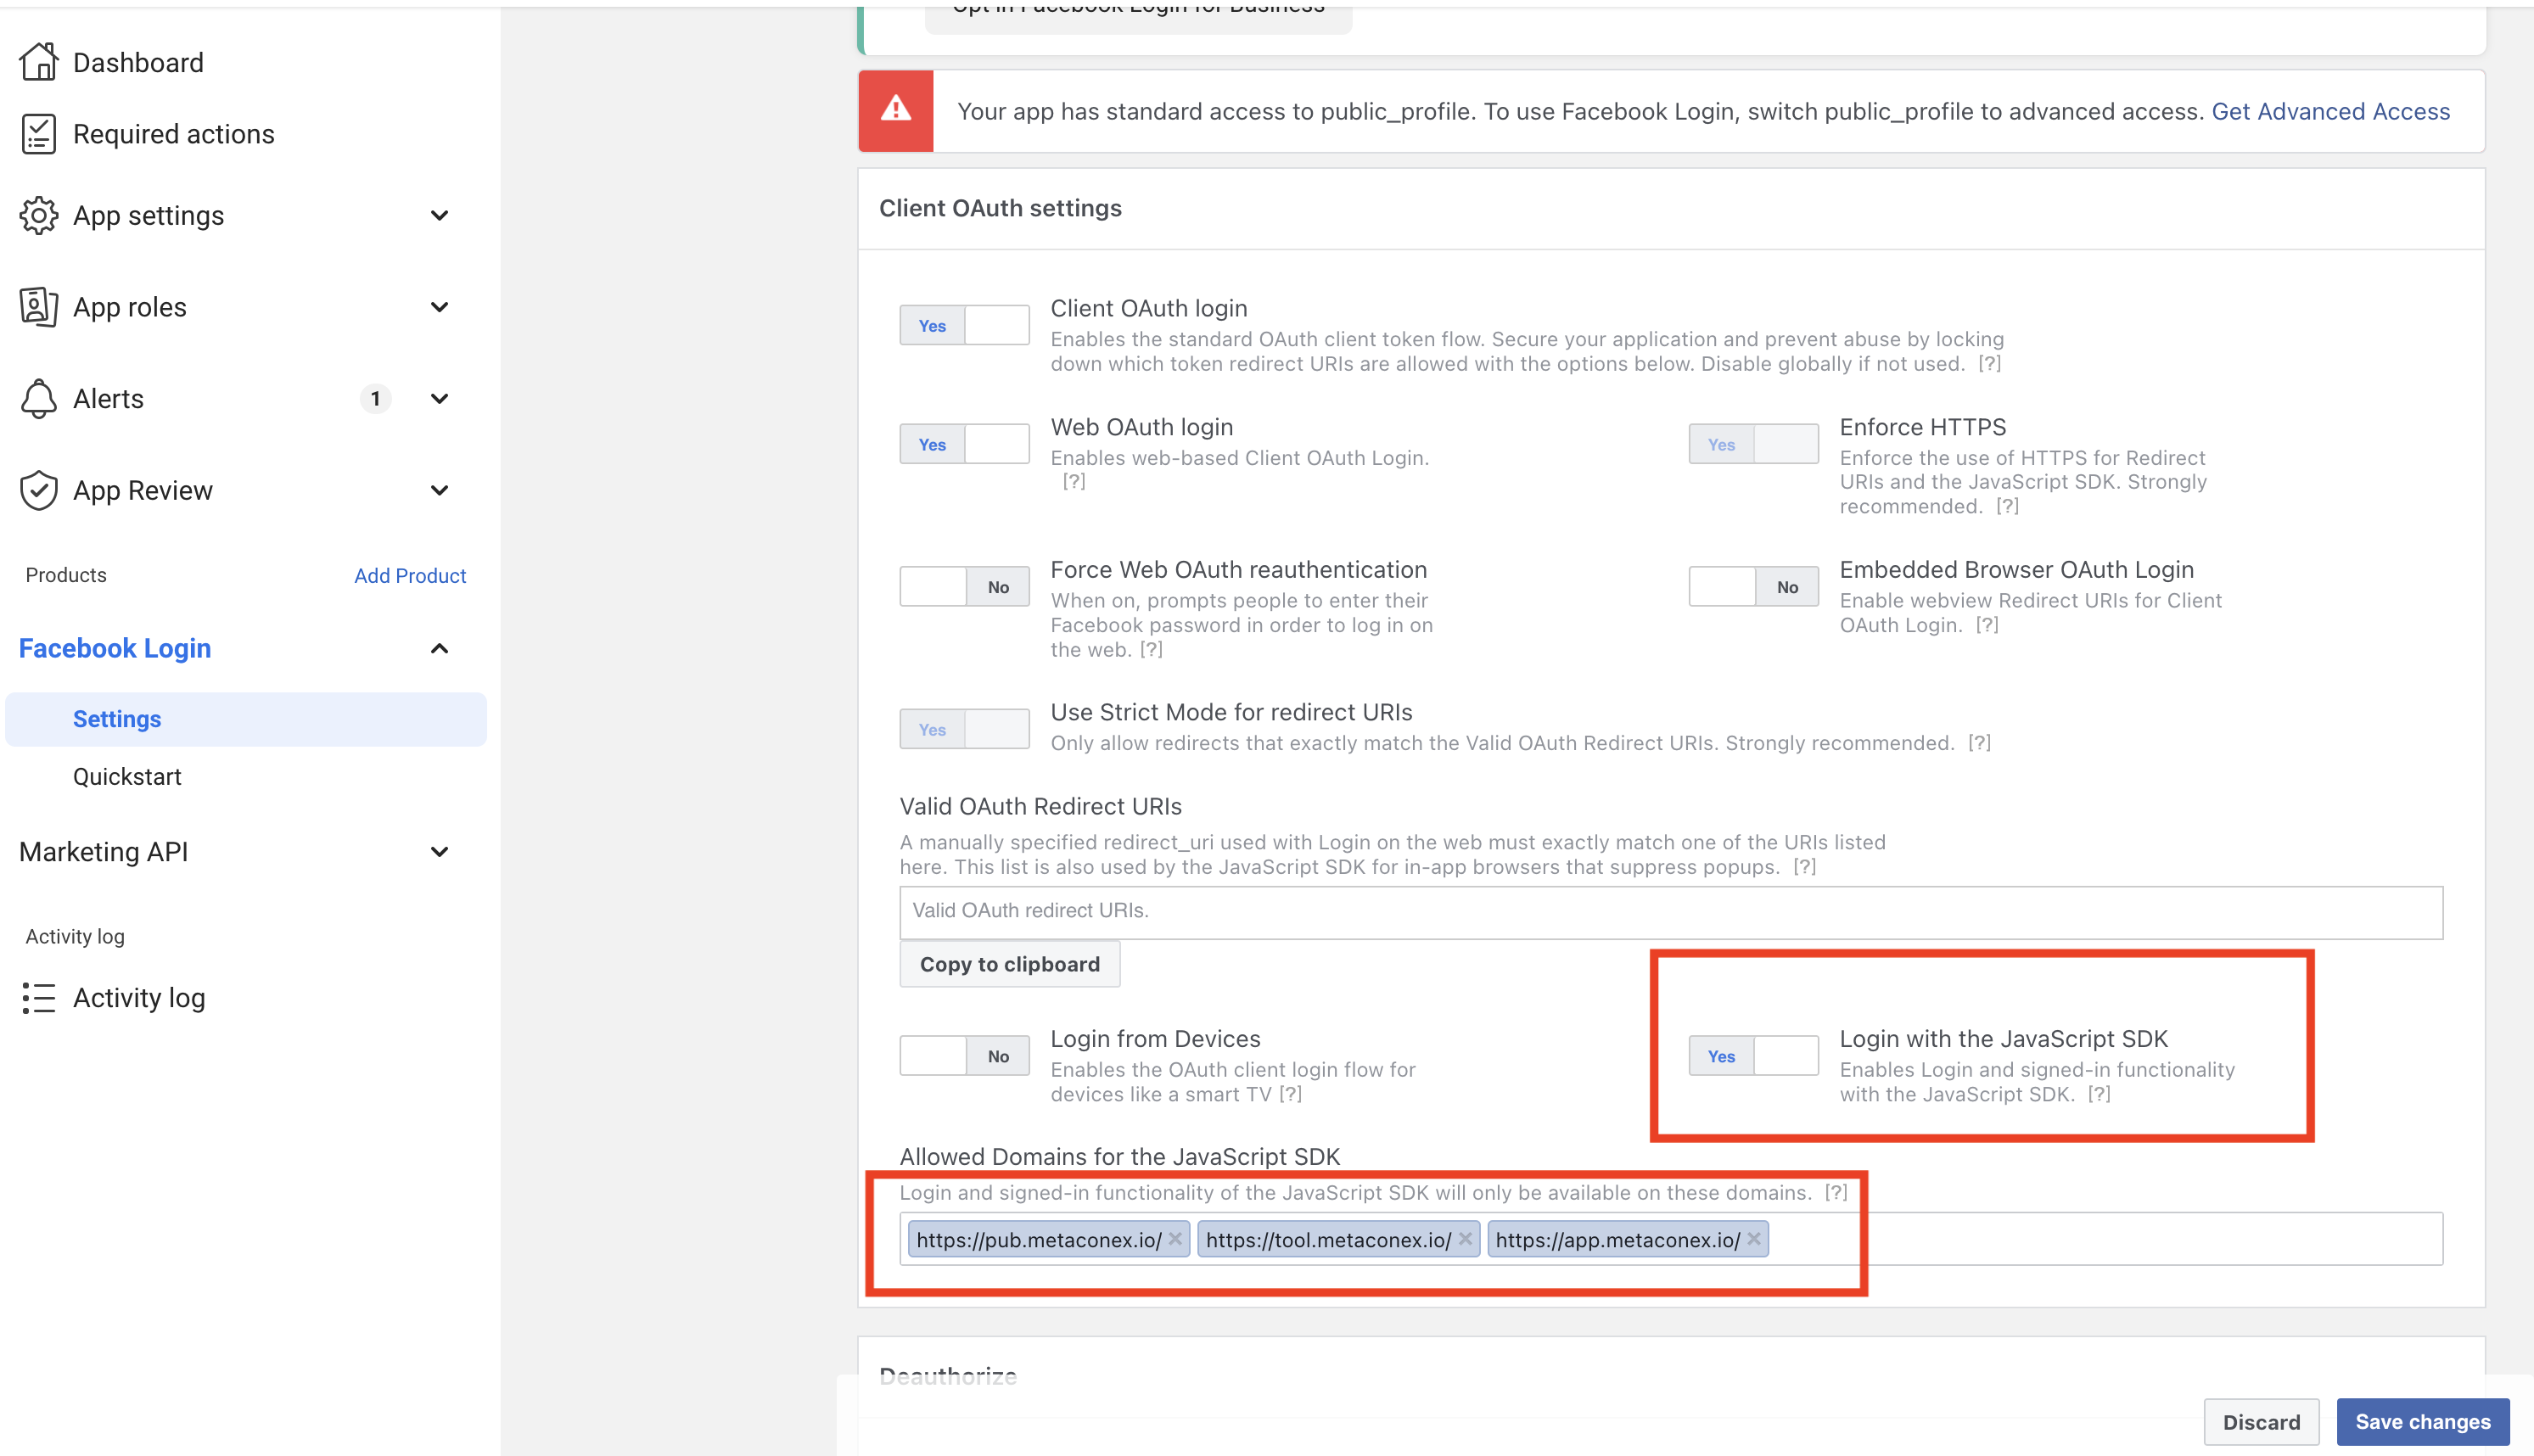
Task: Click the App roles badge icon
Action: pyautogui.click(x=38, y=307)
